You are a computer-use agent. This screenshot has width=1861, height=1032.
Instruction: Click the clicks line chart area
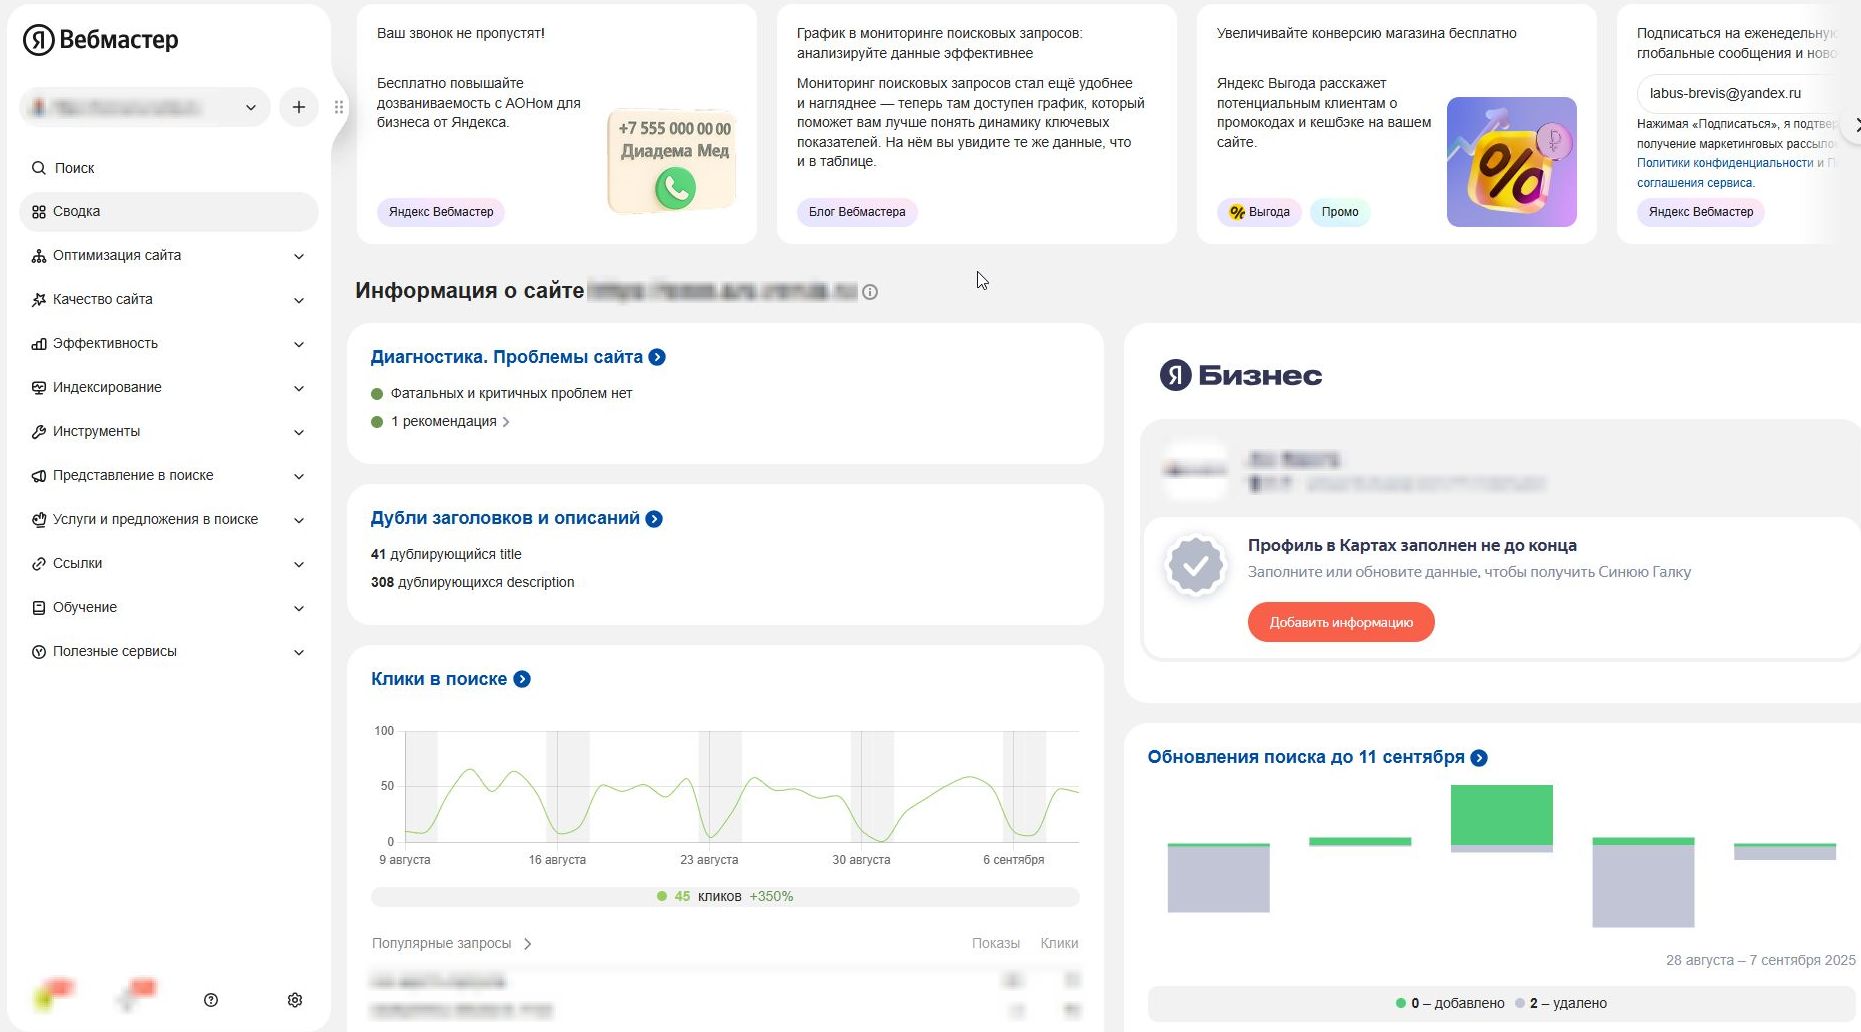741,787
